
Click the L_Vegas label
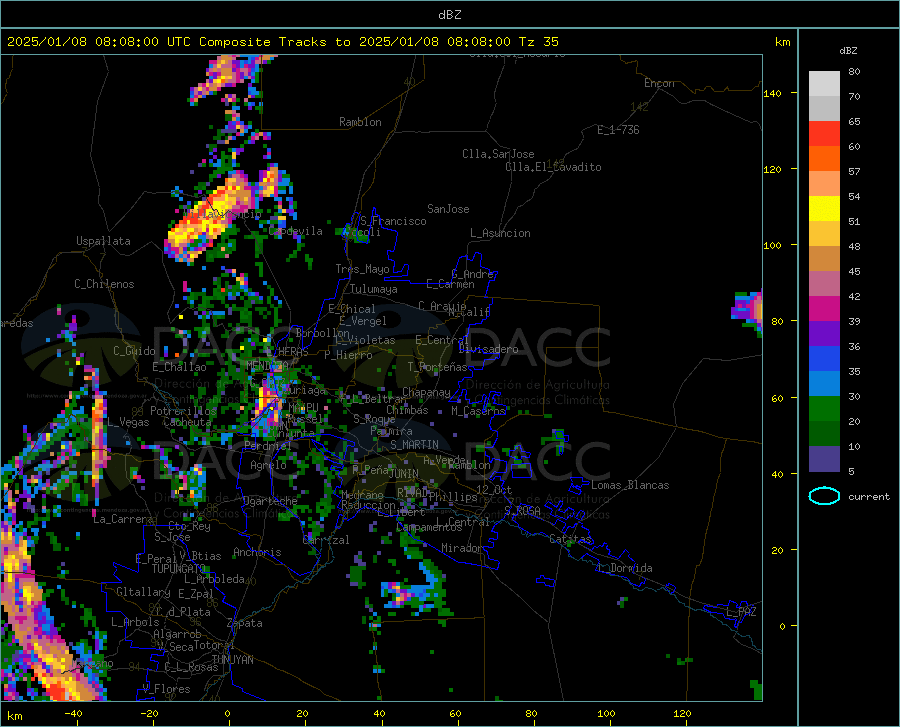(128, 422)
